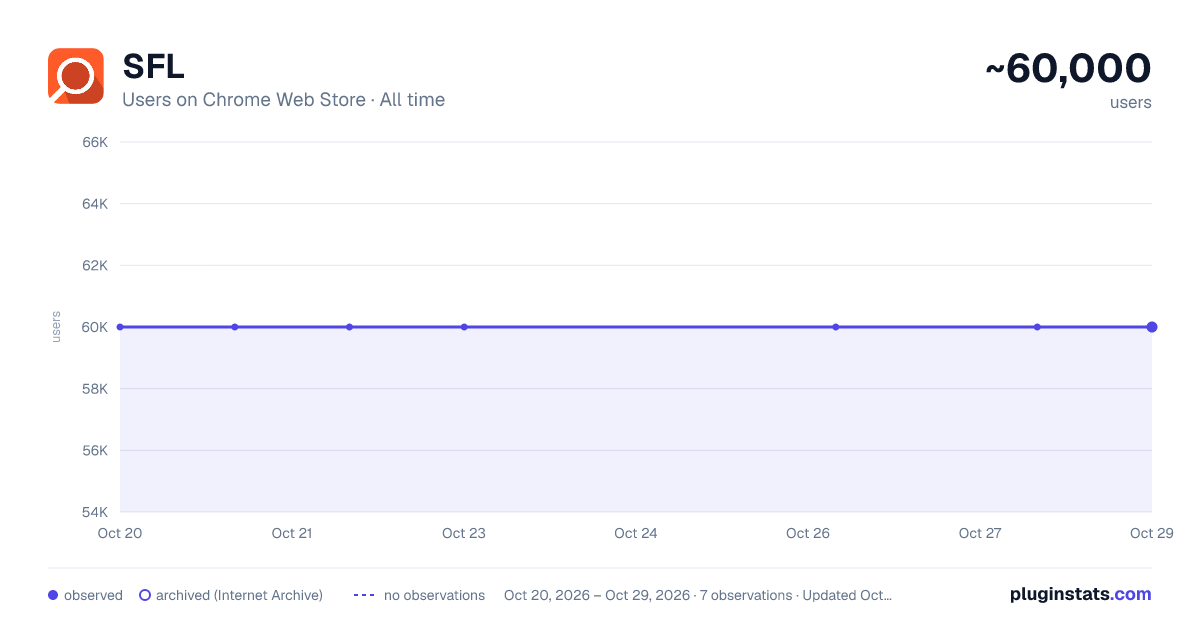Click the vertical 'users' axis title
This screenshot has height=630, width=1200.
56,327
